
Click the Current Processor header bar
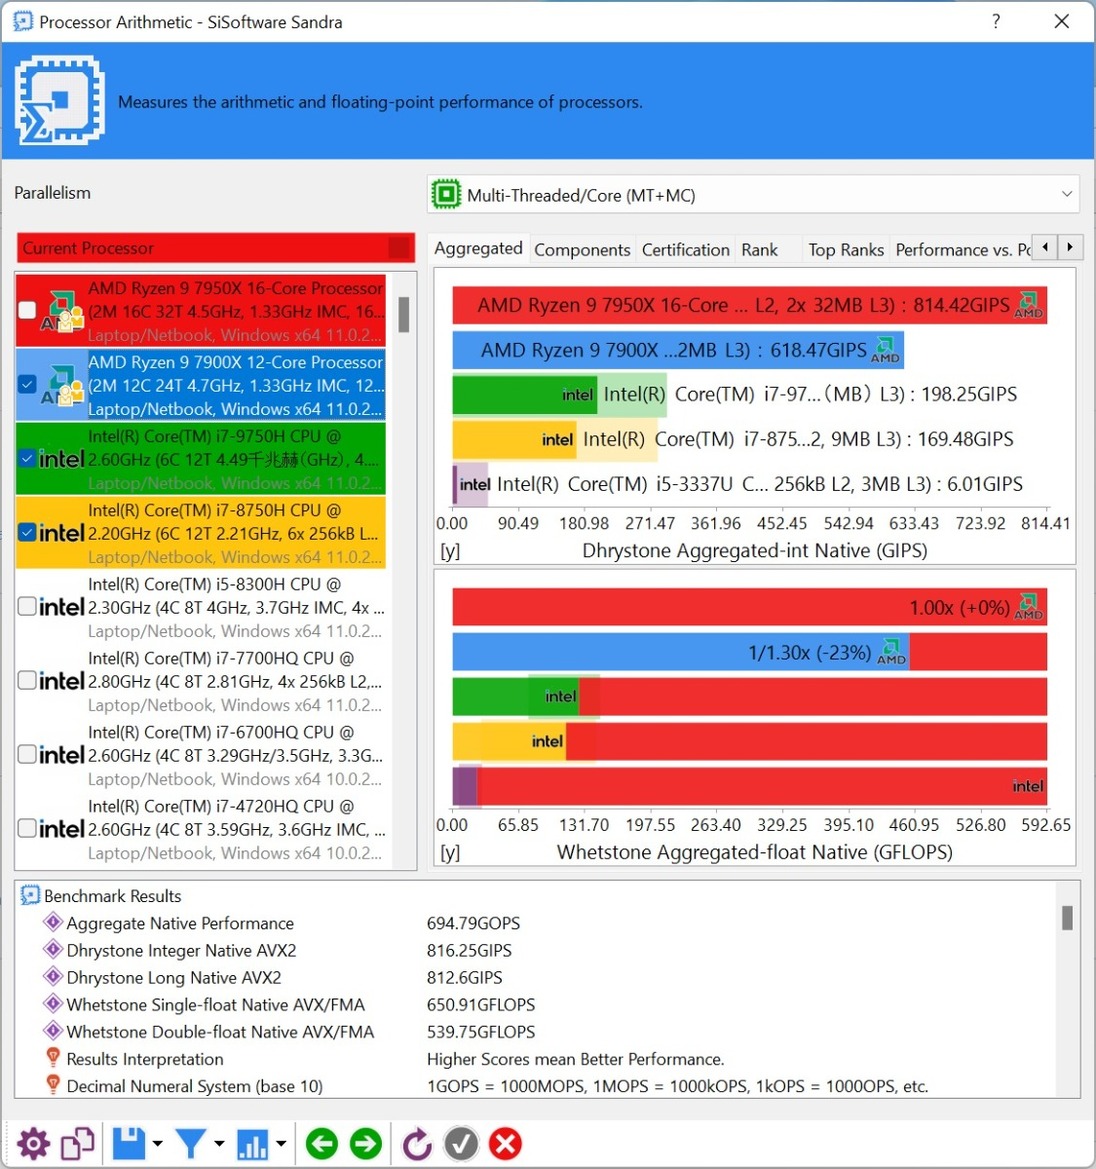215,248
